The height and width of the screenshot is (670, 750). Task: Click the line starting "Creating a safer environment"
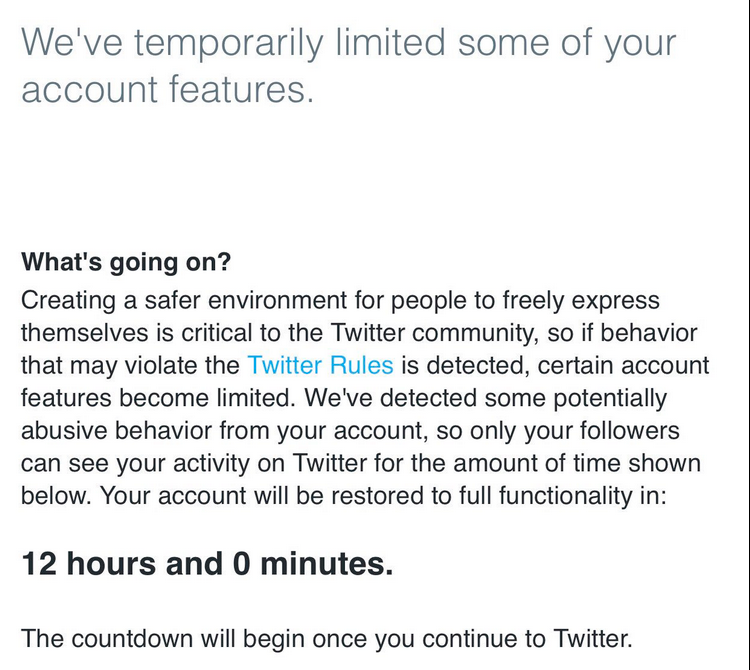[x=340, y=299]
